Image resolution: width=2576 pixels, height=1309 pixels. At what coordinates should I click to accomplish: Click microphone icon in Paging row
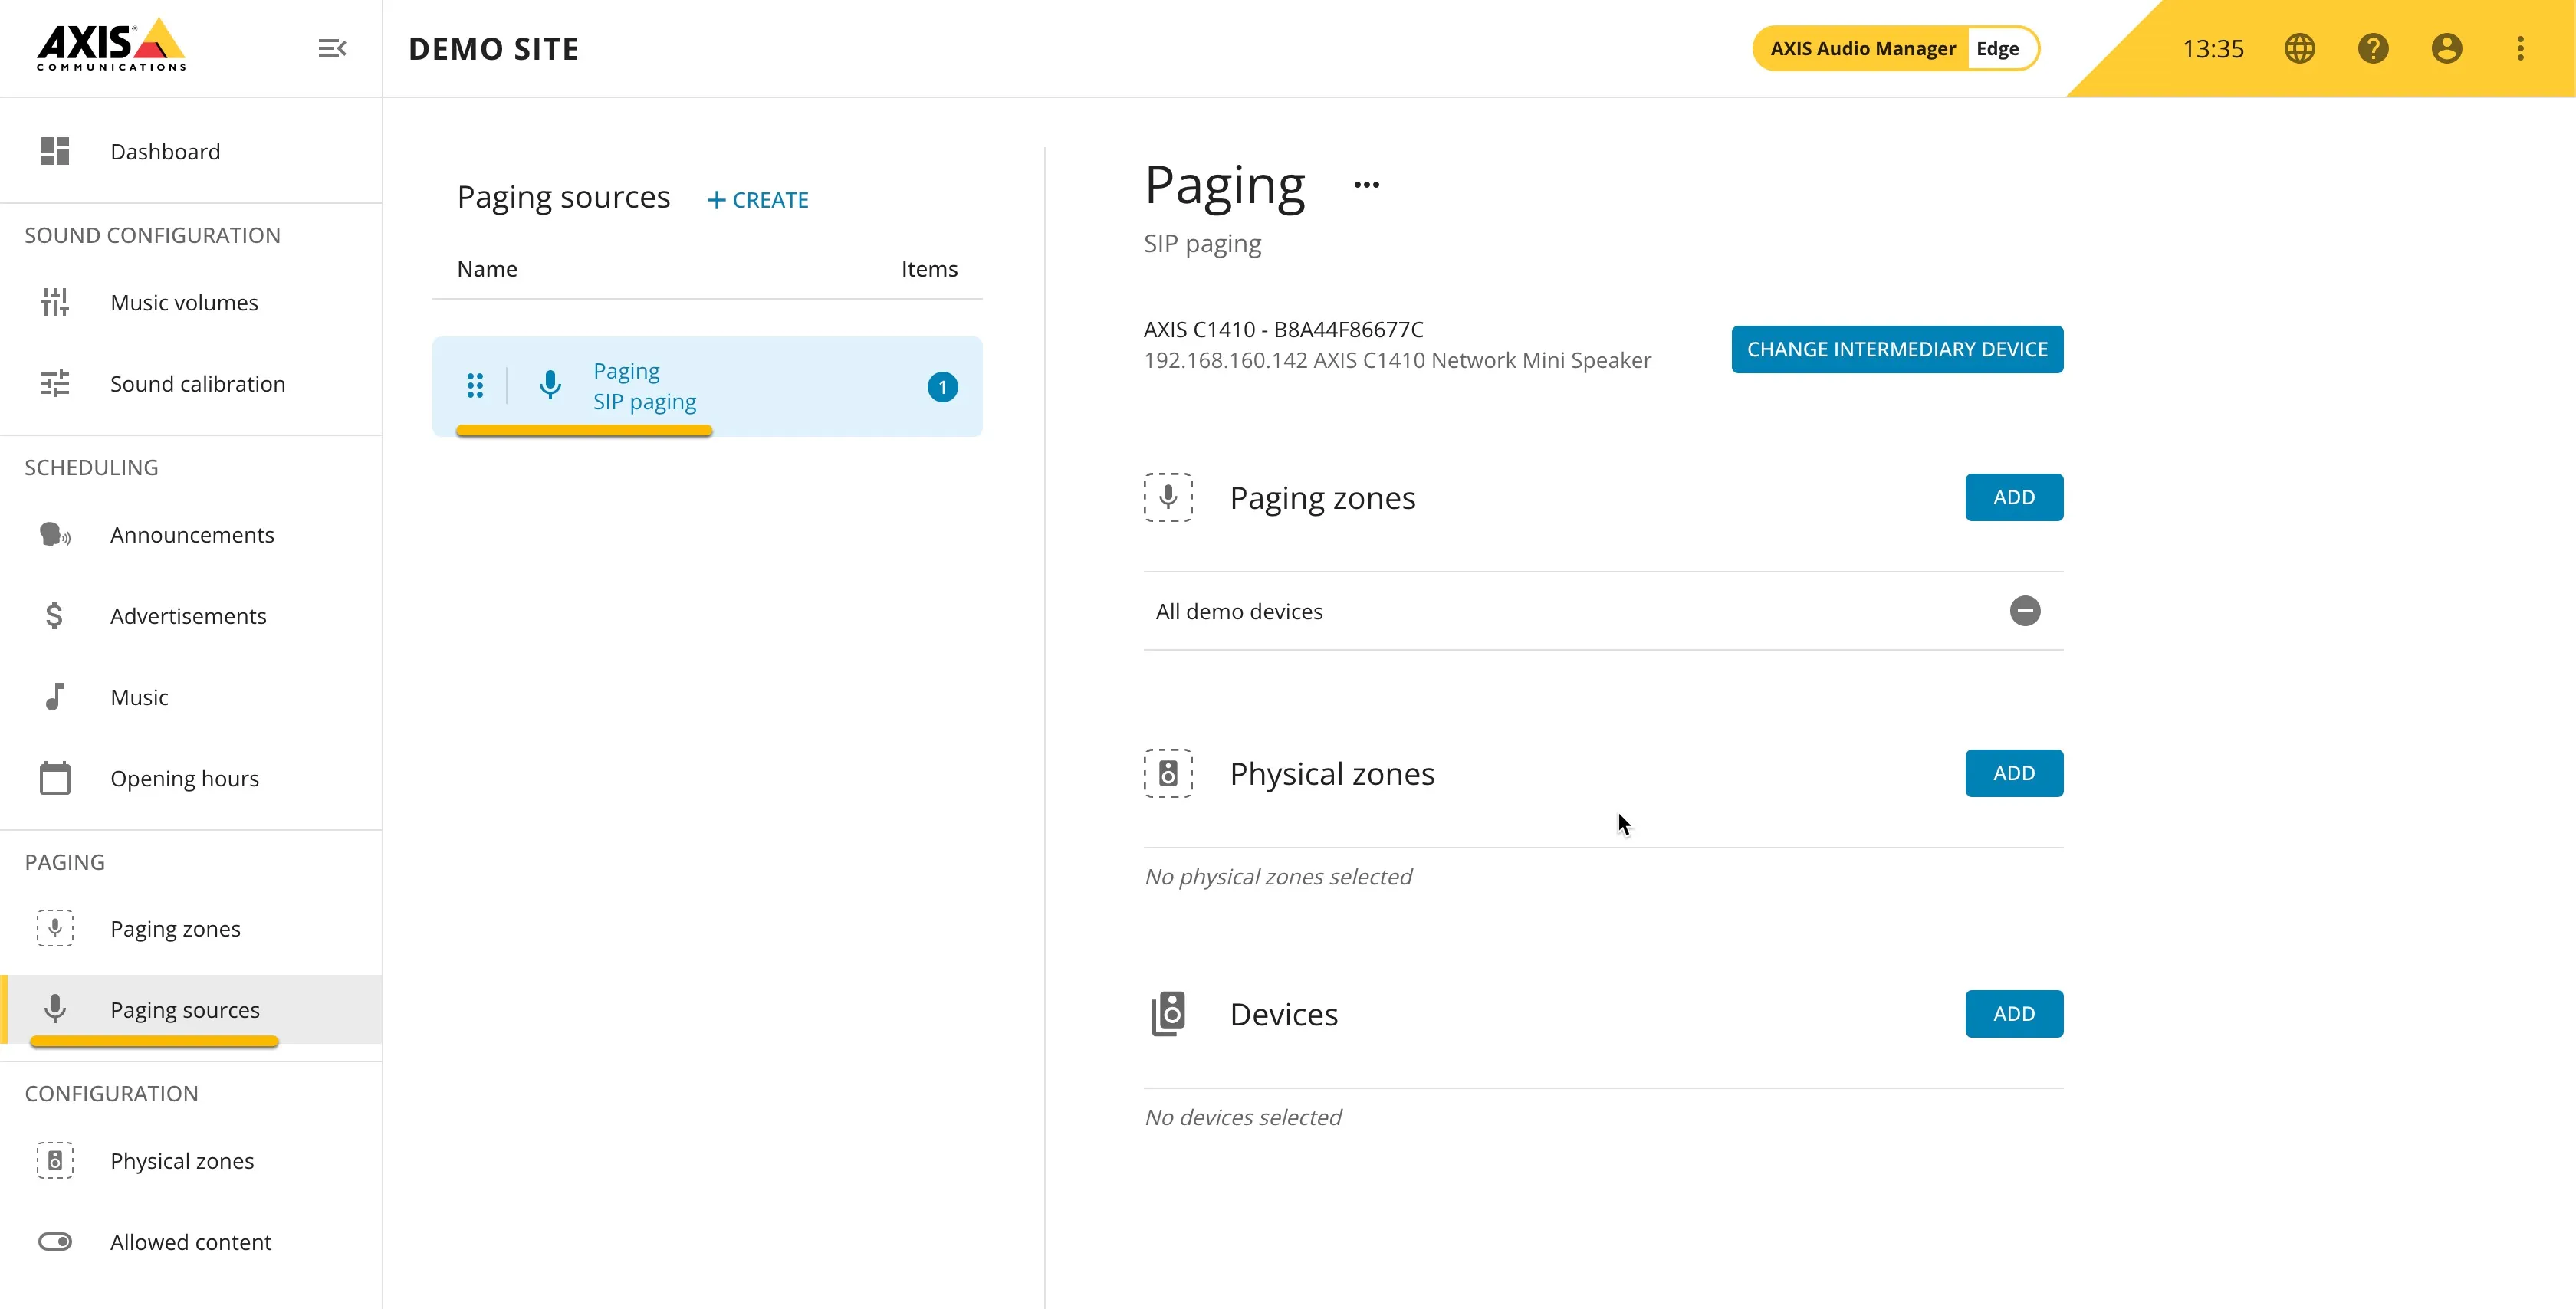pyautogui.click(x=550, y=385)
